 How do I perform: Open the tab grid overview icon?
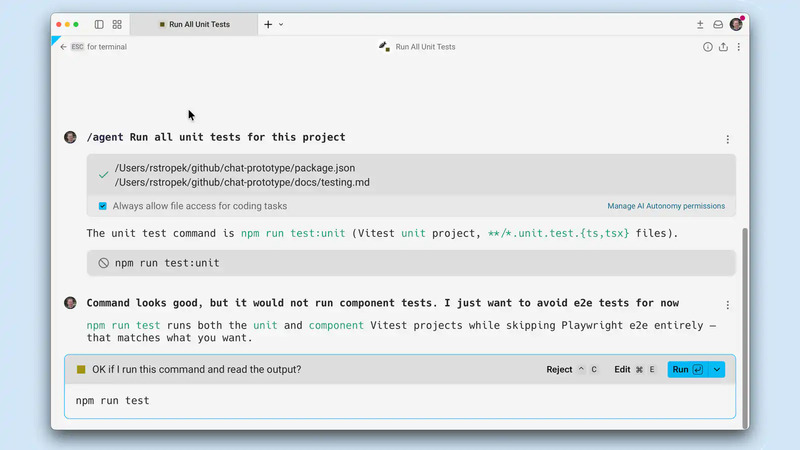click(117, 24)
